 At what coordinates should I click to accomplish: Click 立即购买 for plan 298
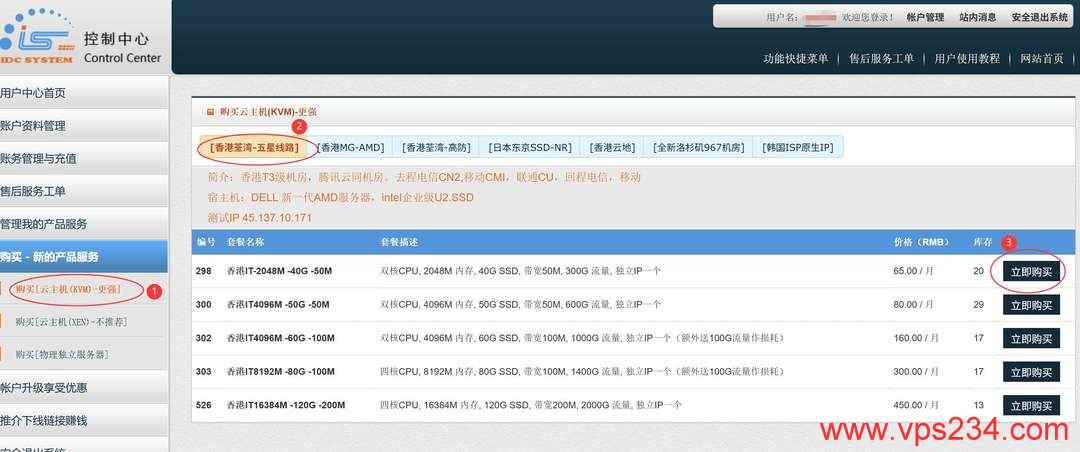pyautogui.click(x=1031, y=271)
